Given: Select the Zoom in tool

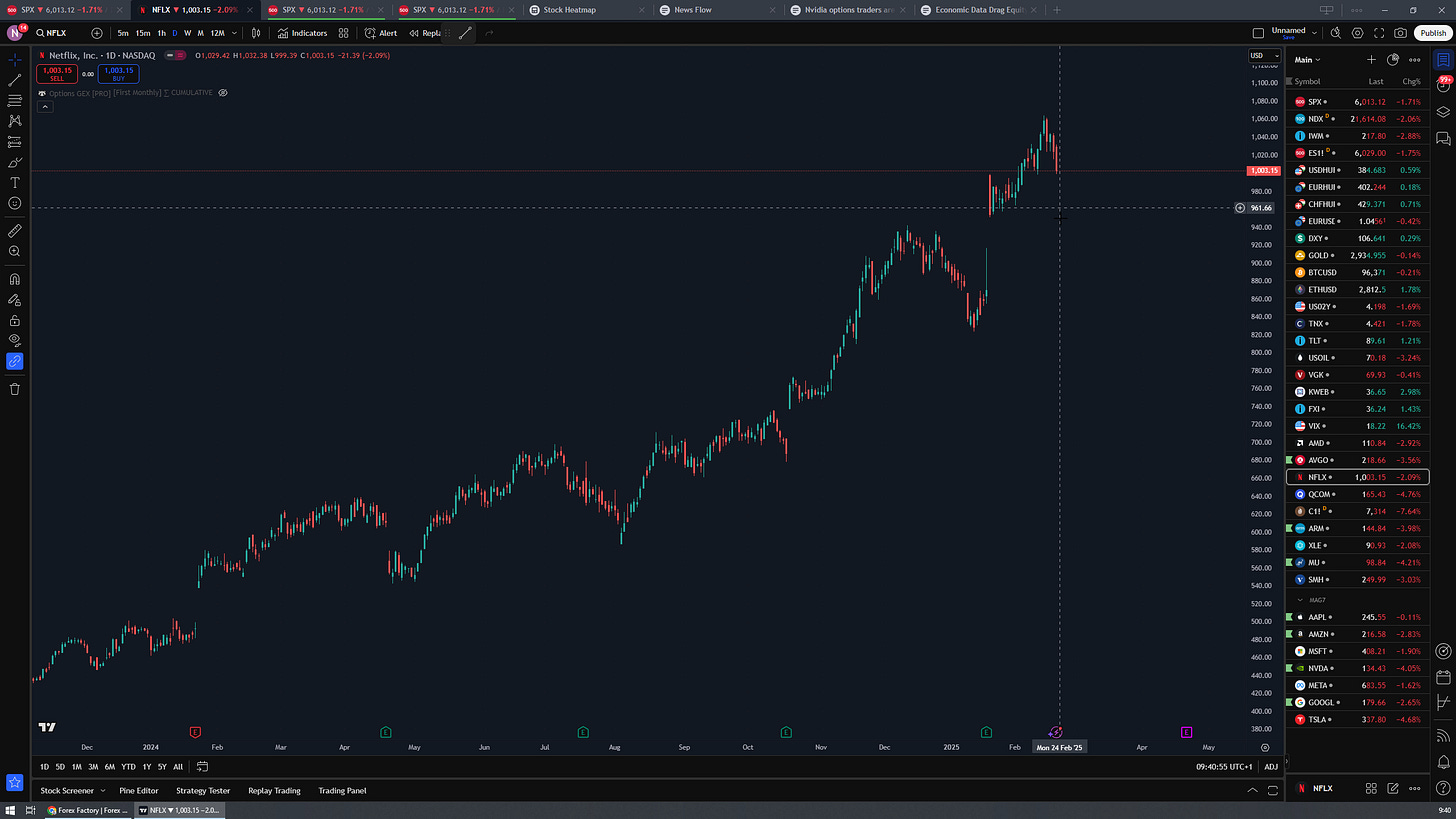Looking at the screenshot, I should (x=15, y=252).
